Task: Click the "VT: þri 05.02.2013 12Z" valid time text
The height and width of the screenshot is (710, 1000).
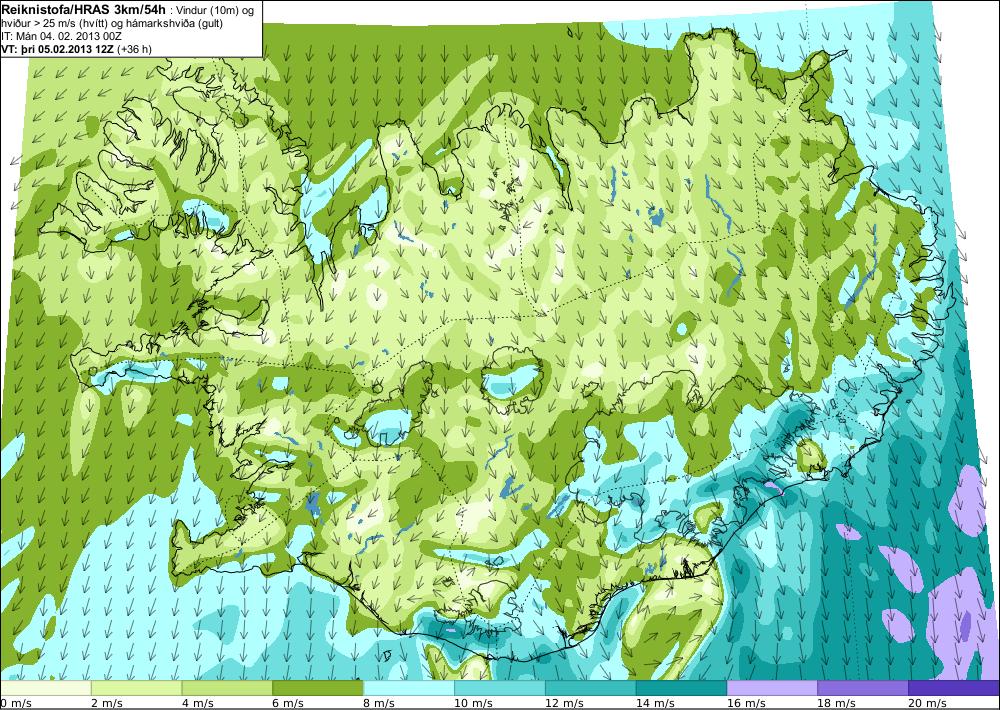Action: pyautogui.click(x=55, y=49)
